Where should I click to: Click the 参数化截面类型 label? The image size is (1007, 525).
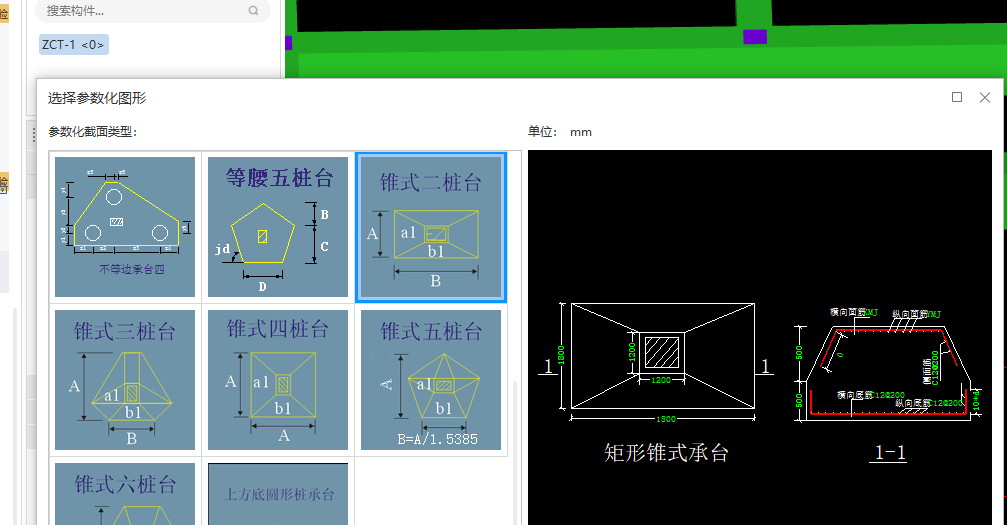click(x=92, y=132)
